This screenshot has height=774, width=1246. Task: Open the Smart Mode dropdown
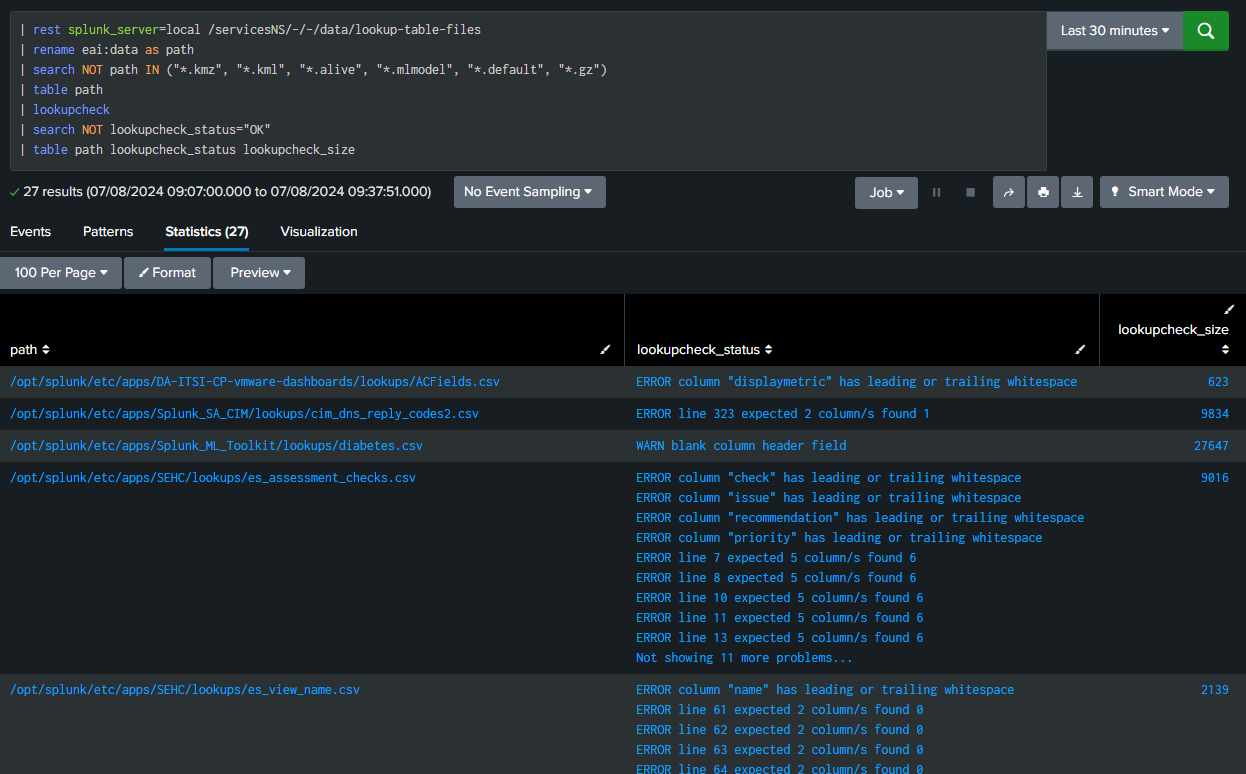pos(1164,192)
